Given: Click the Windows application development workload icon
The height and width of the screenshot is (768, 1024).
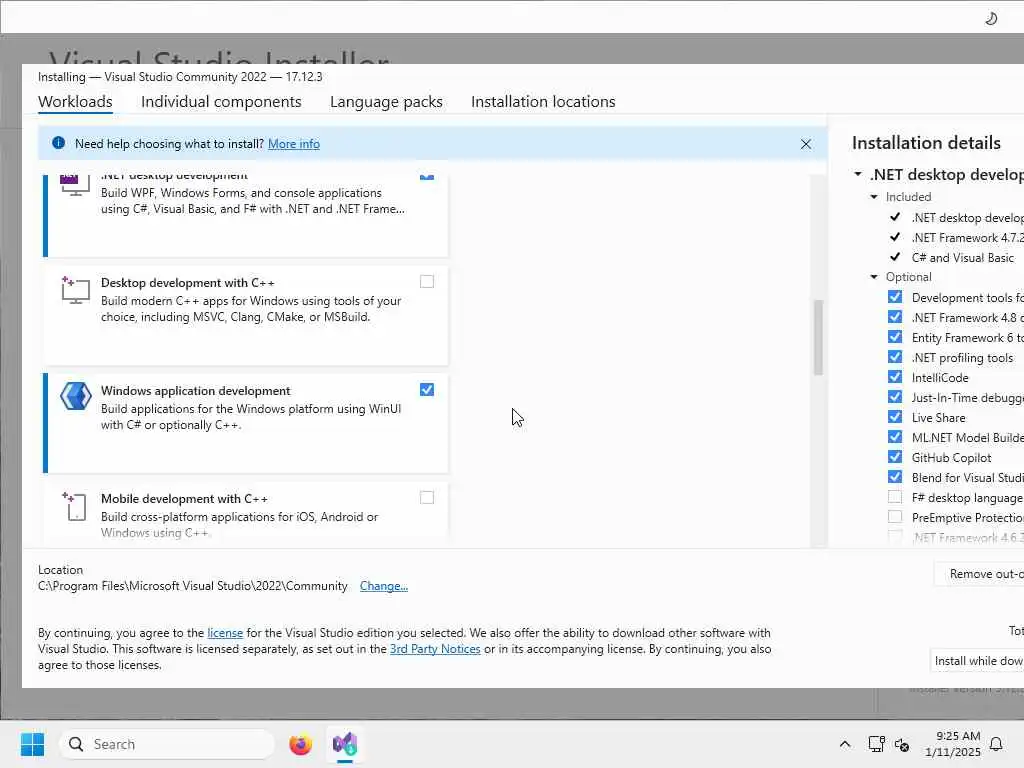Looking at the screenshot, I should click(x=76, y=396).
